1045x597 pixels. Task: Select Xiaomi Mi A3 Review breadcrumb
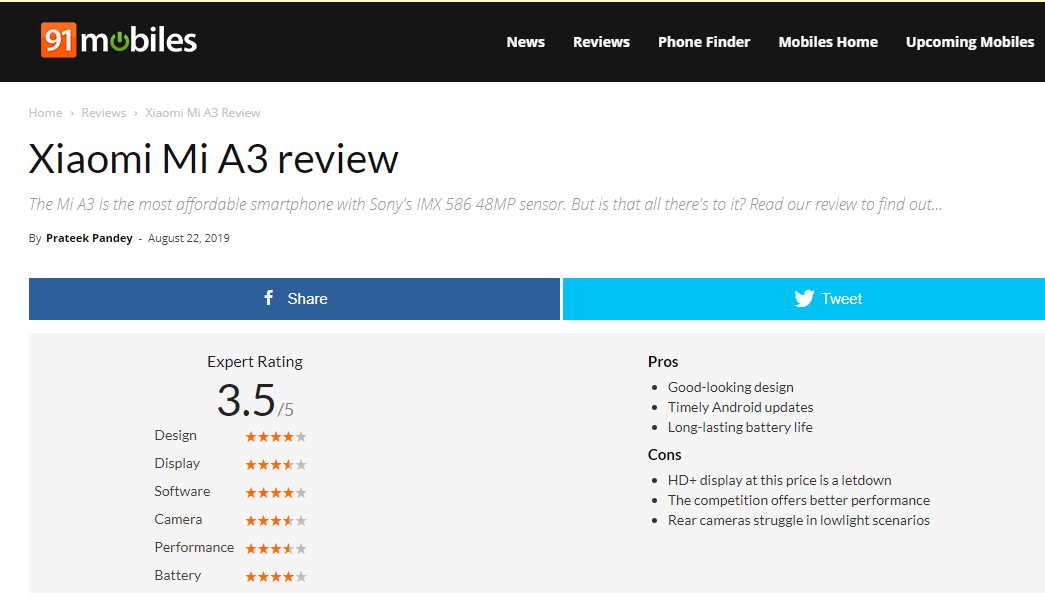tap(203, 113)
